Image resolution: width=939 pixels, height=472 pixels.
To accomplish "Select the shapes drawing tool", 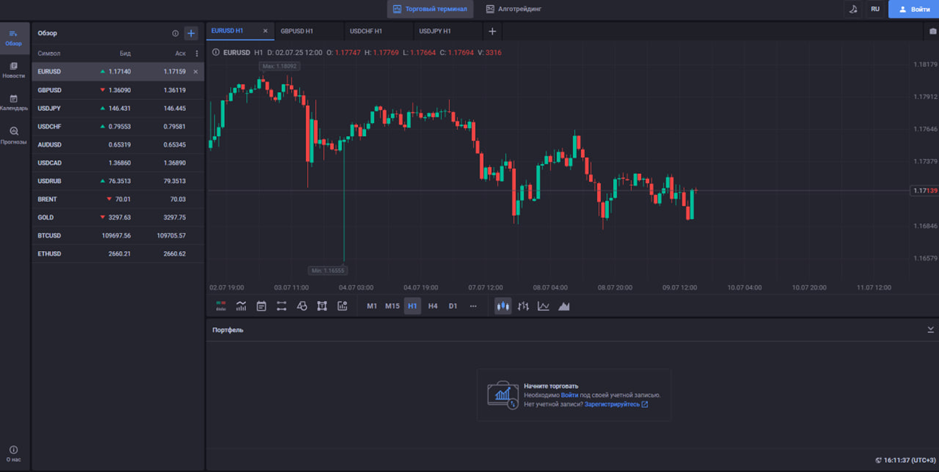I will tap(302, 306).
